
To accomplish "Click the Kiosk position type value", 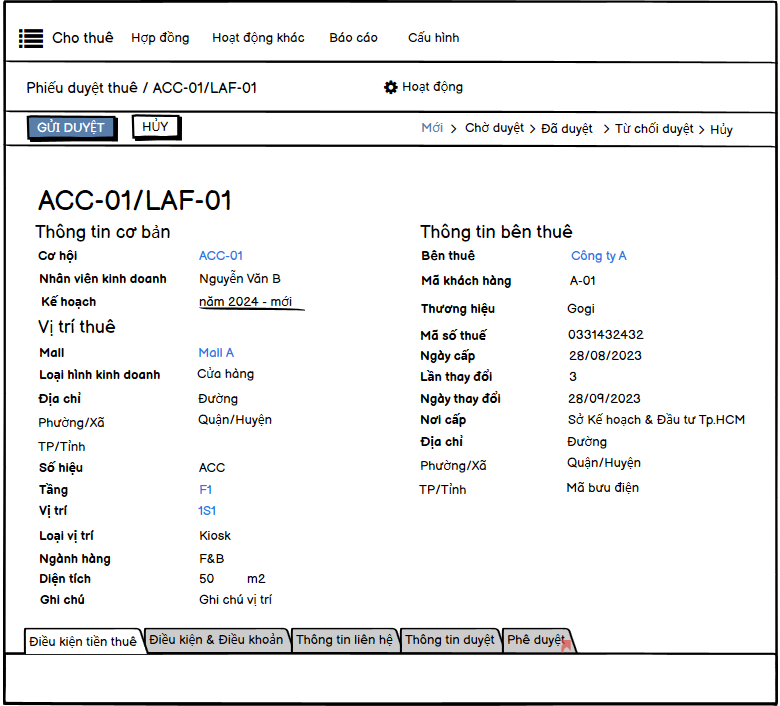I will tap(215, 536).
